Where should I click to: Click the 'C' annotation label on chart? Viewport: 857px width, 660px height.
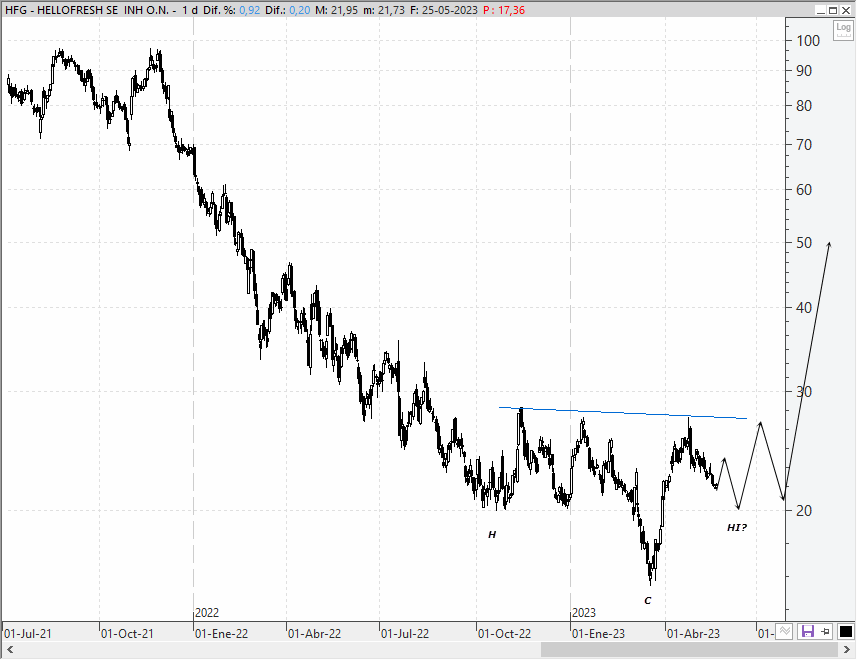(648, 600)
